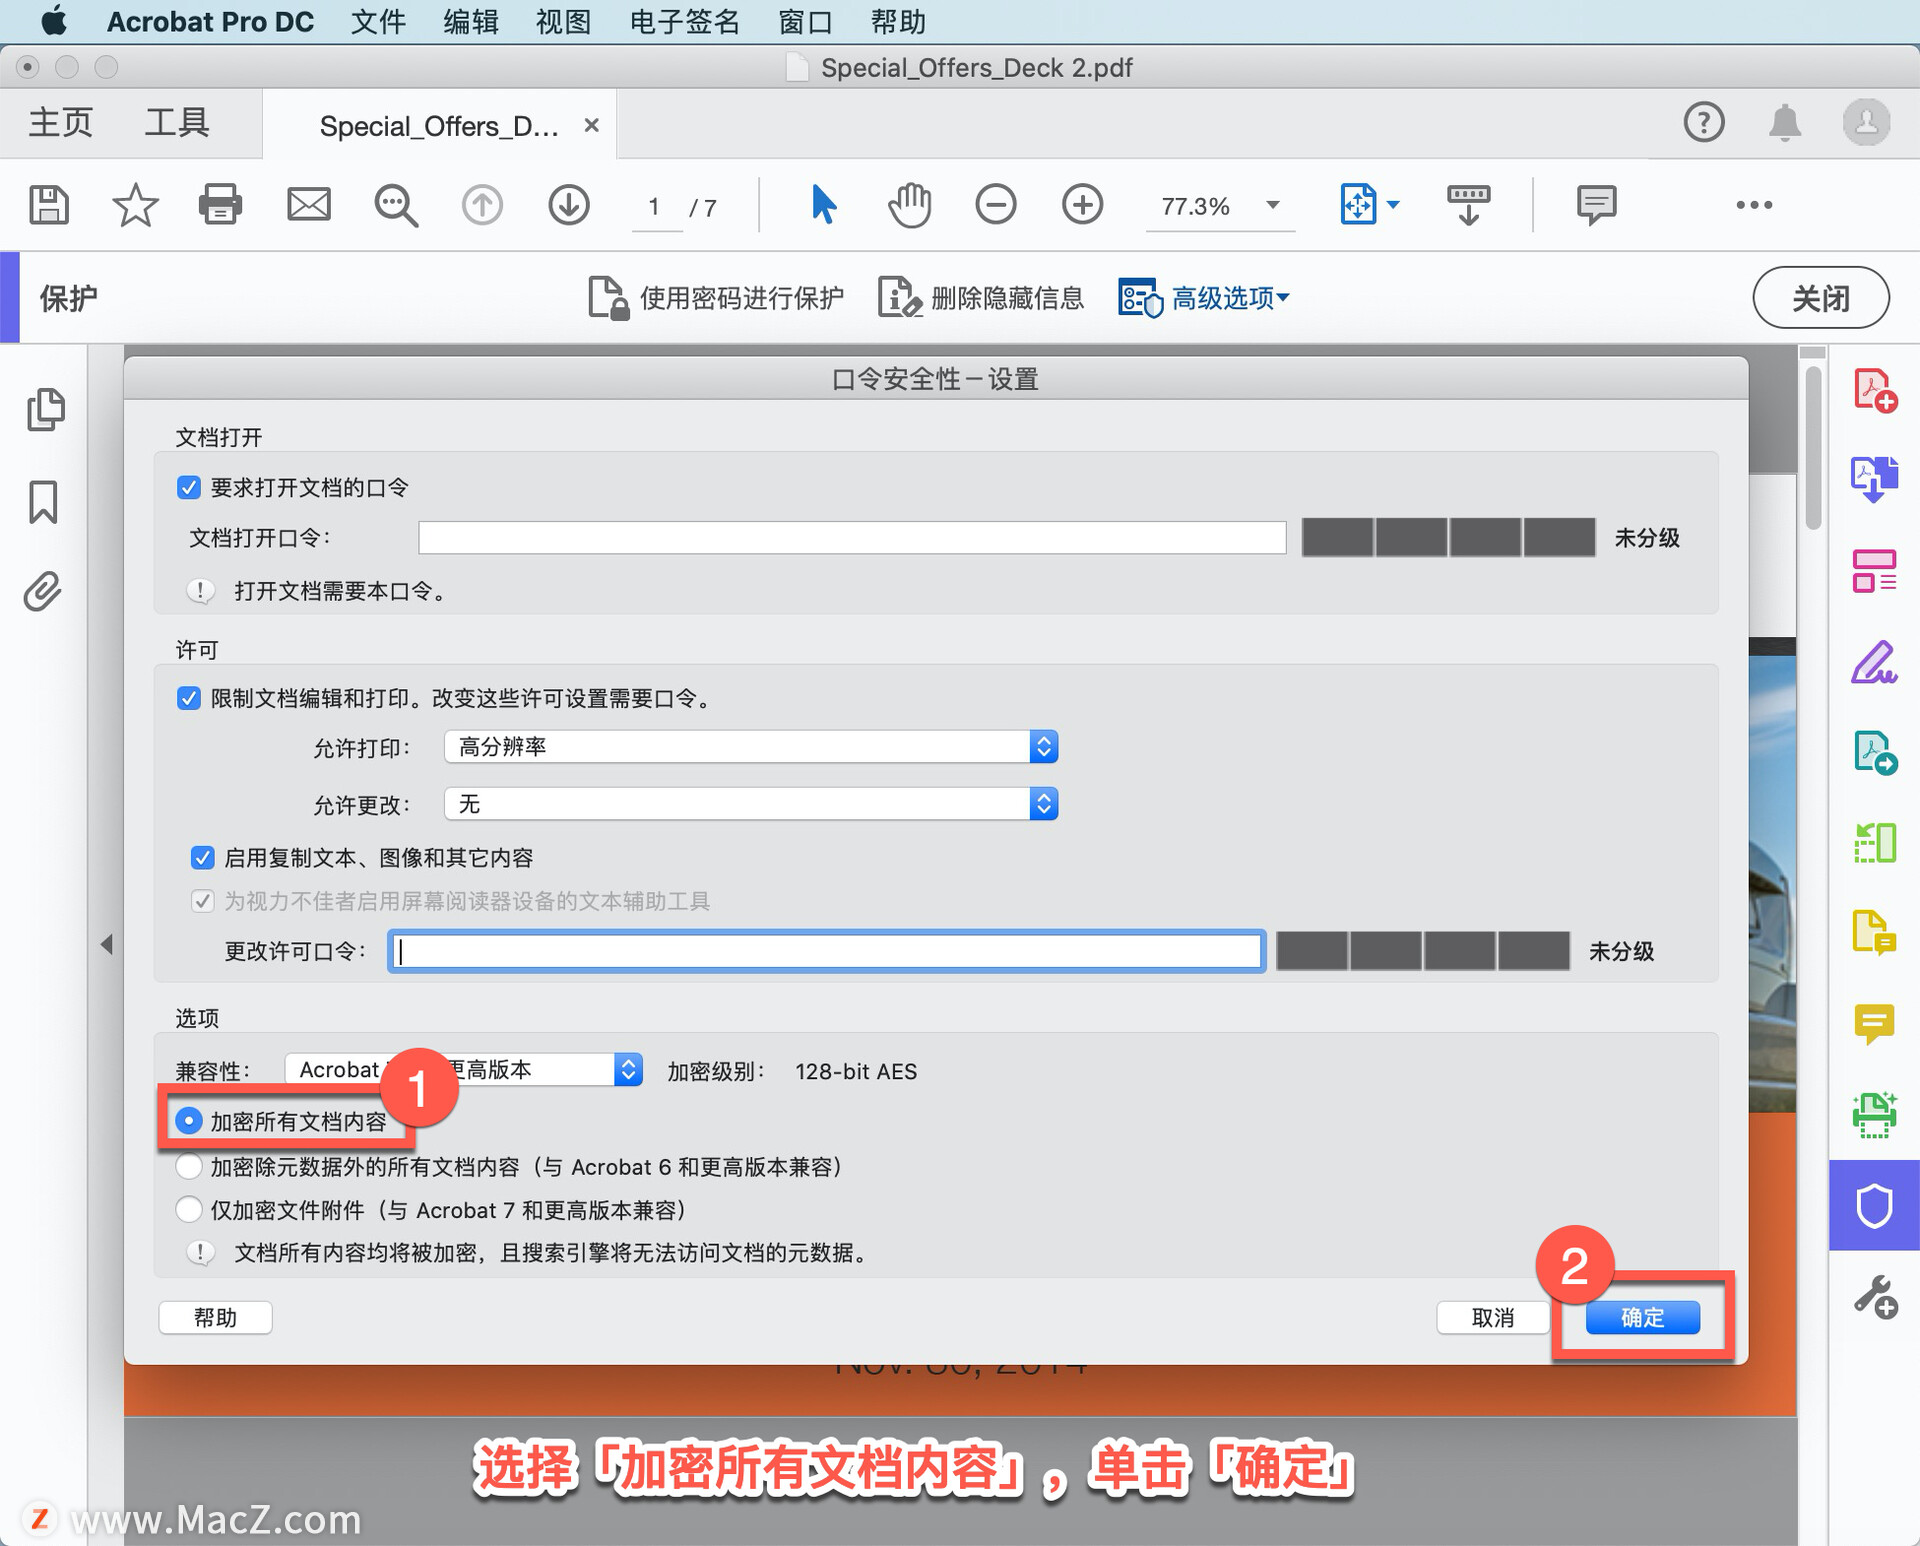Viewport: 1920px width, 1546px height.
Task: Open the comment speech bubble tool
Action: pyautogui.click(x=1596, y=205)
